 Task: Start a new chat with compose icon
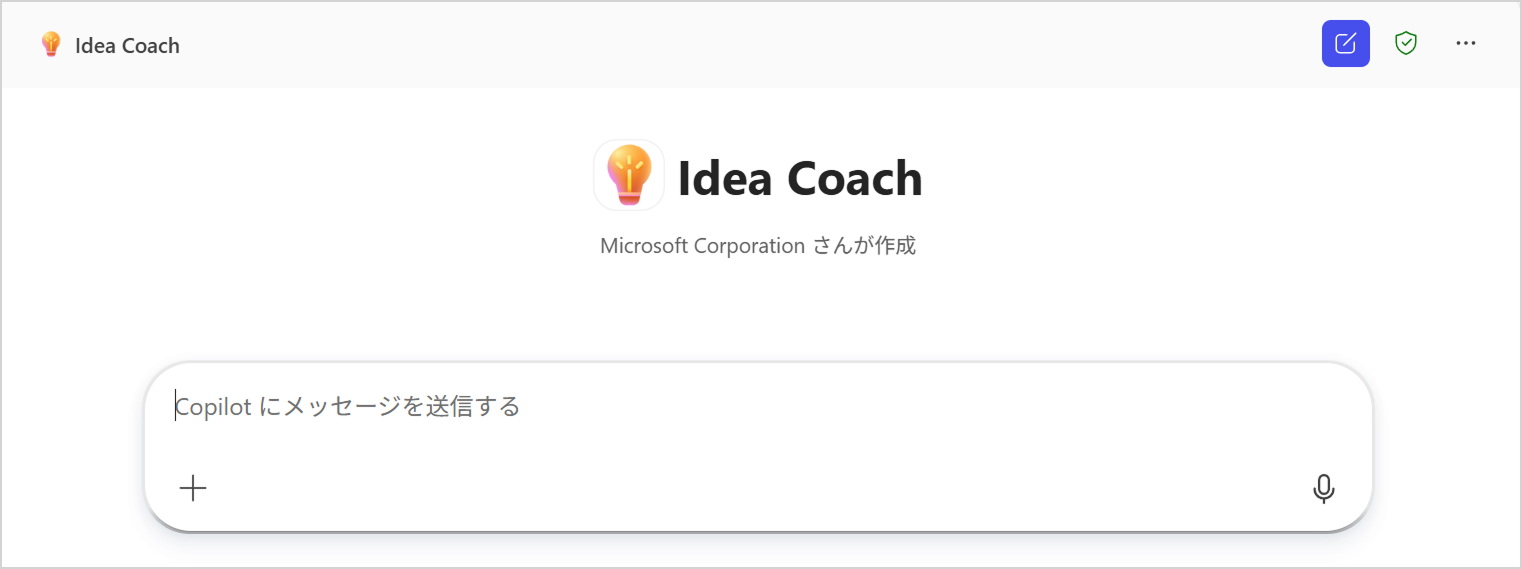click(x=1345, y=44)
